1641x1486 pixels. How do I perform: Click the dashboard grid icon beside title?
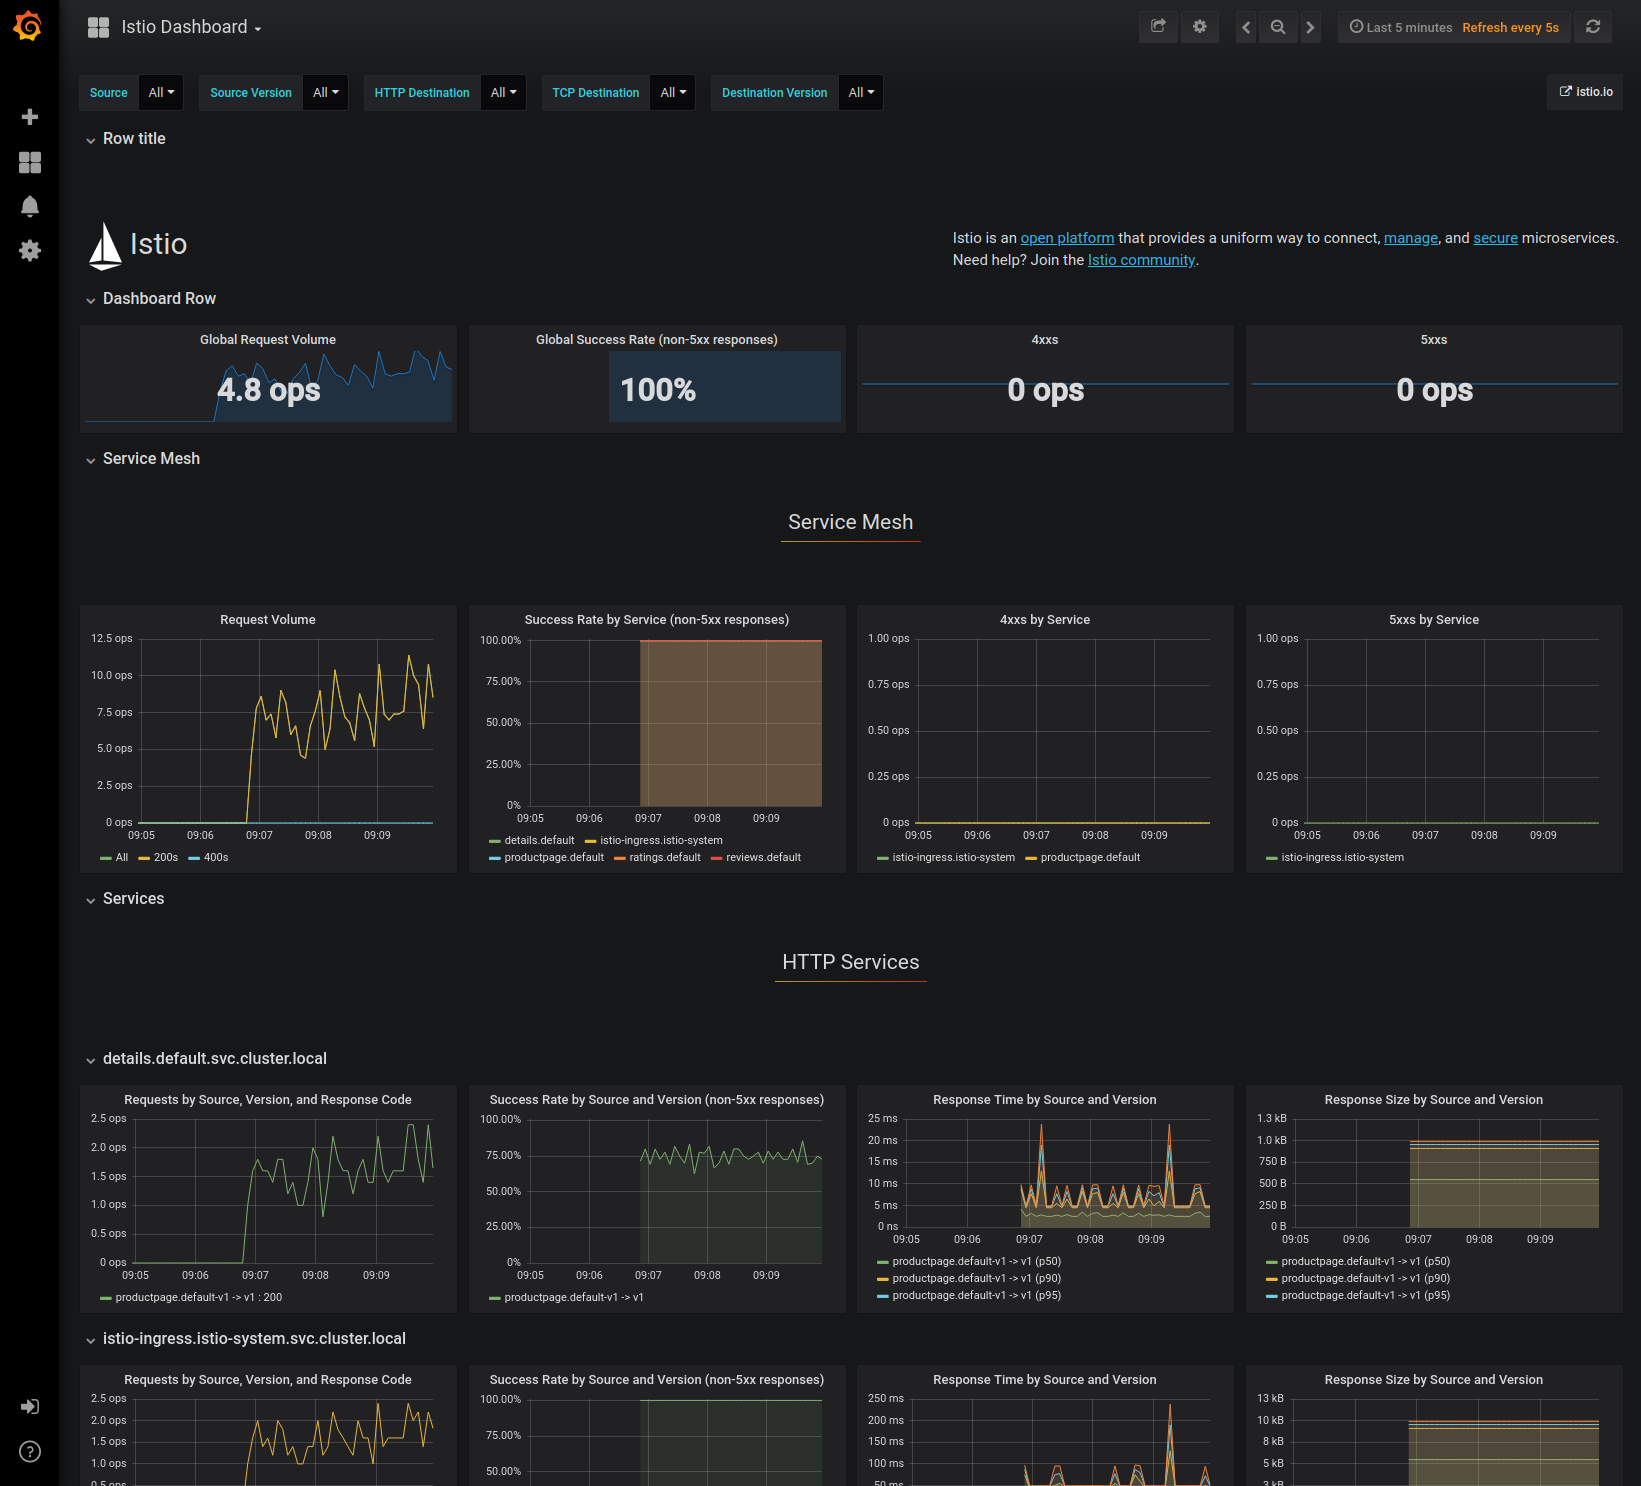click(x=98, y=27)
